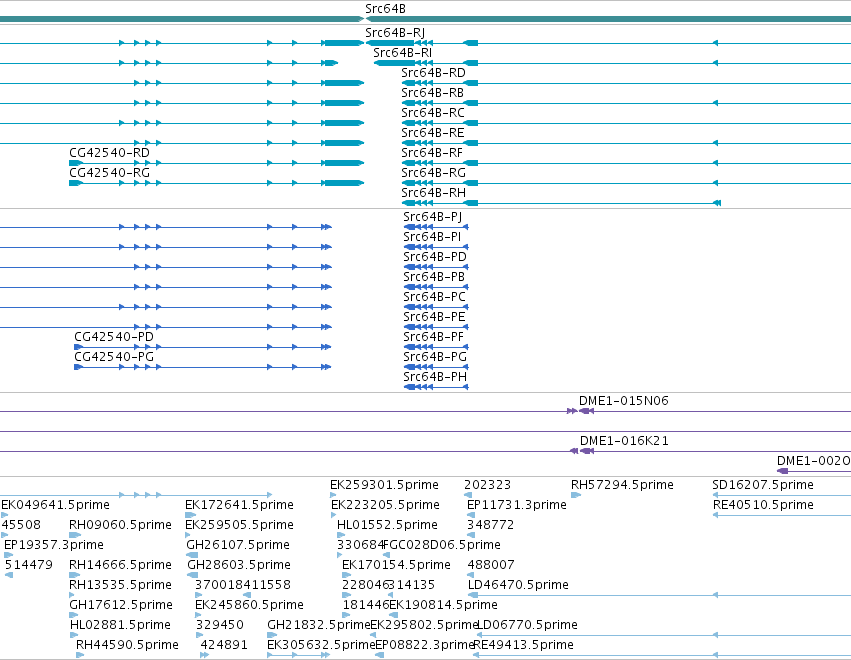Open the EK245860.5prime EST
Viewport: 851px width, 660px height.
(249, 605)
